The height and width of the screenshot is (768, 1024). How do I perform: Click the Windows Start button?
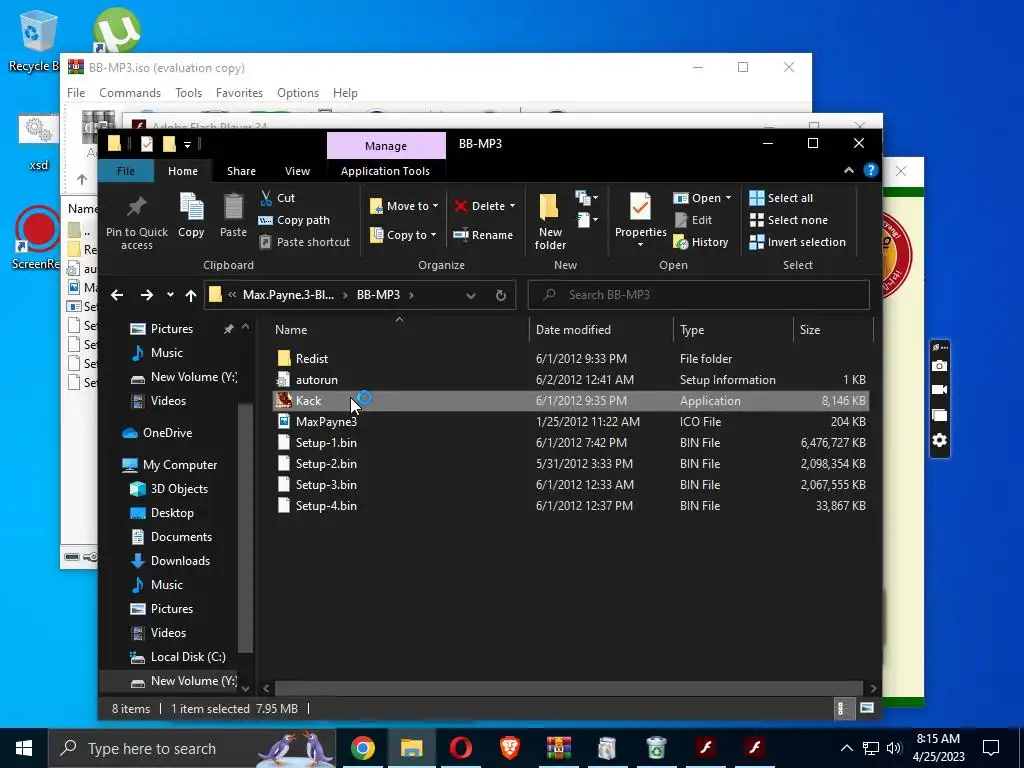[x=24, y=748]
